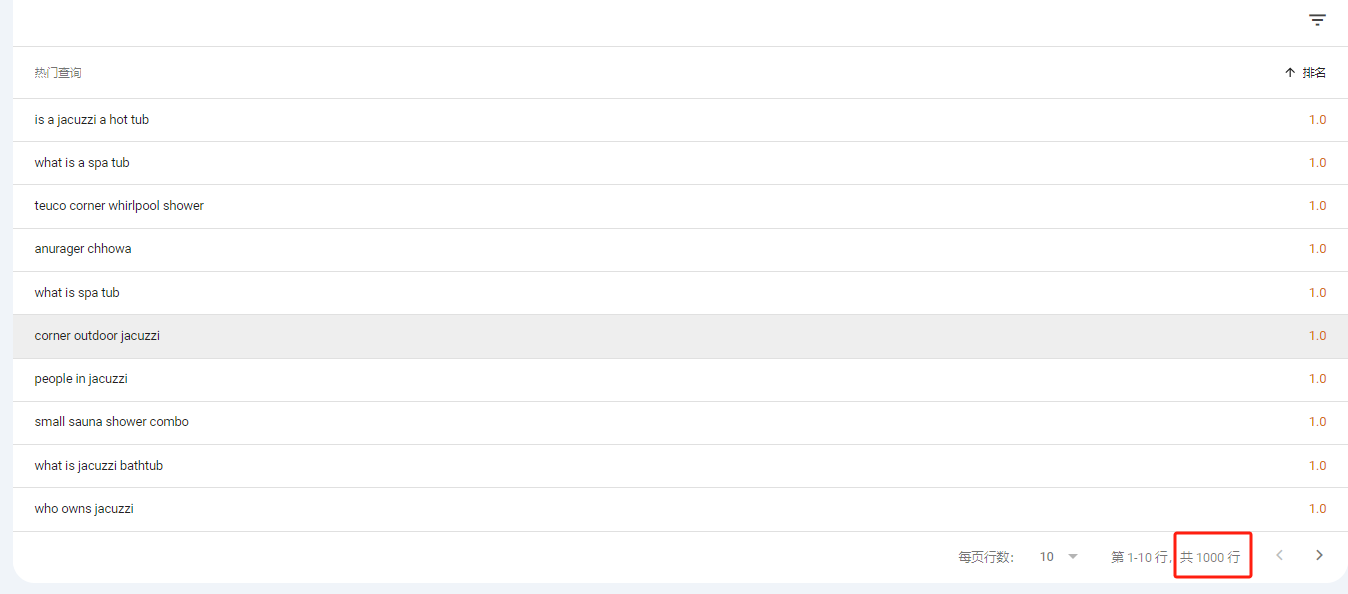Select the 'anurager chhowa' query row
Viewport: 1348px width, 594px height.
(680, 249)
